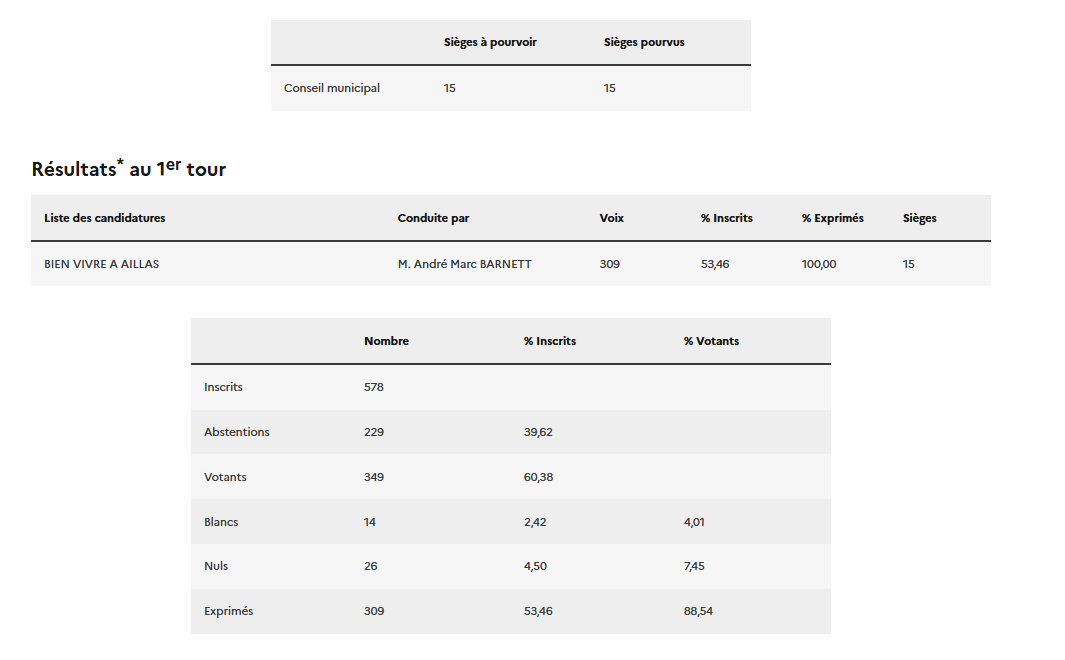This screenshot has width=1065, height=660.
Task: Click the "Conduite par" column header
Action: click(433, 218)
